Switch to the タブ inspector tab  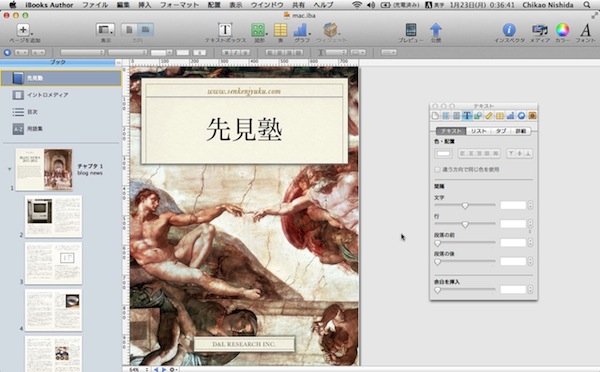[501, 131]
